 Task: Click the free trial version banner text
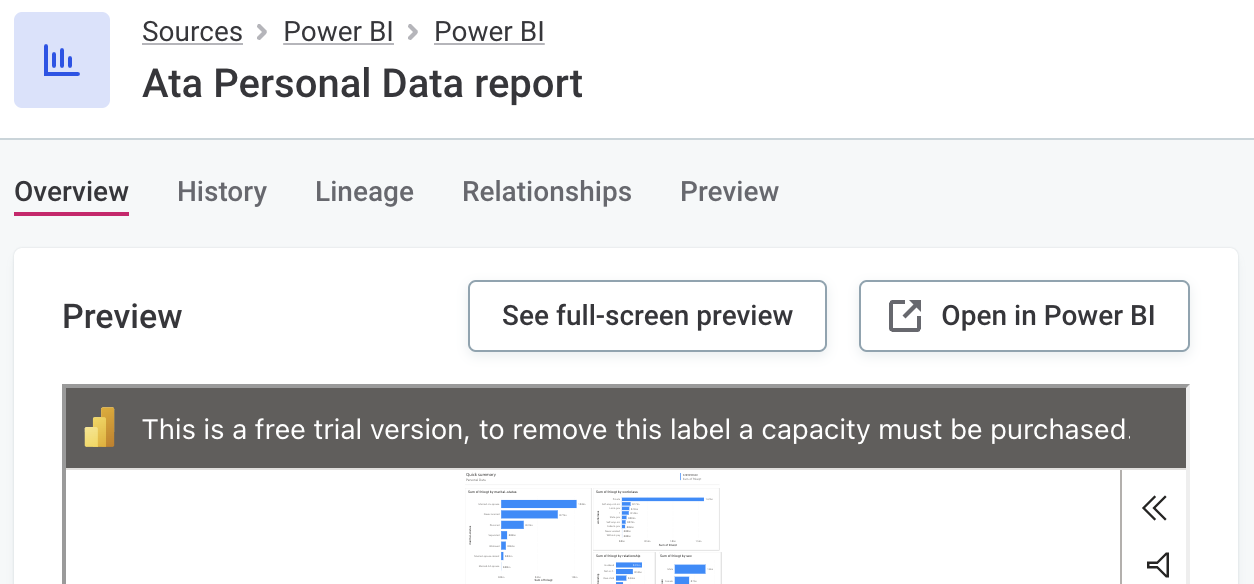(635, 430)
